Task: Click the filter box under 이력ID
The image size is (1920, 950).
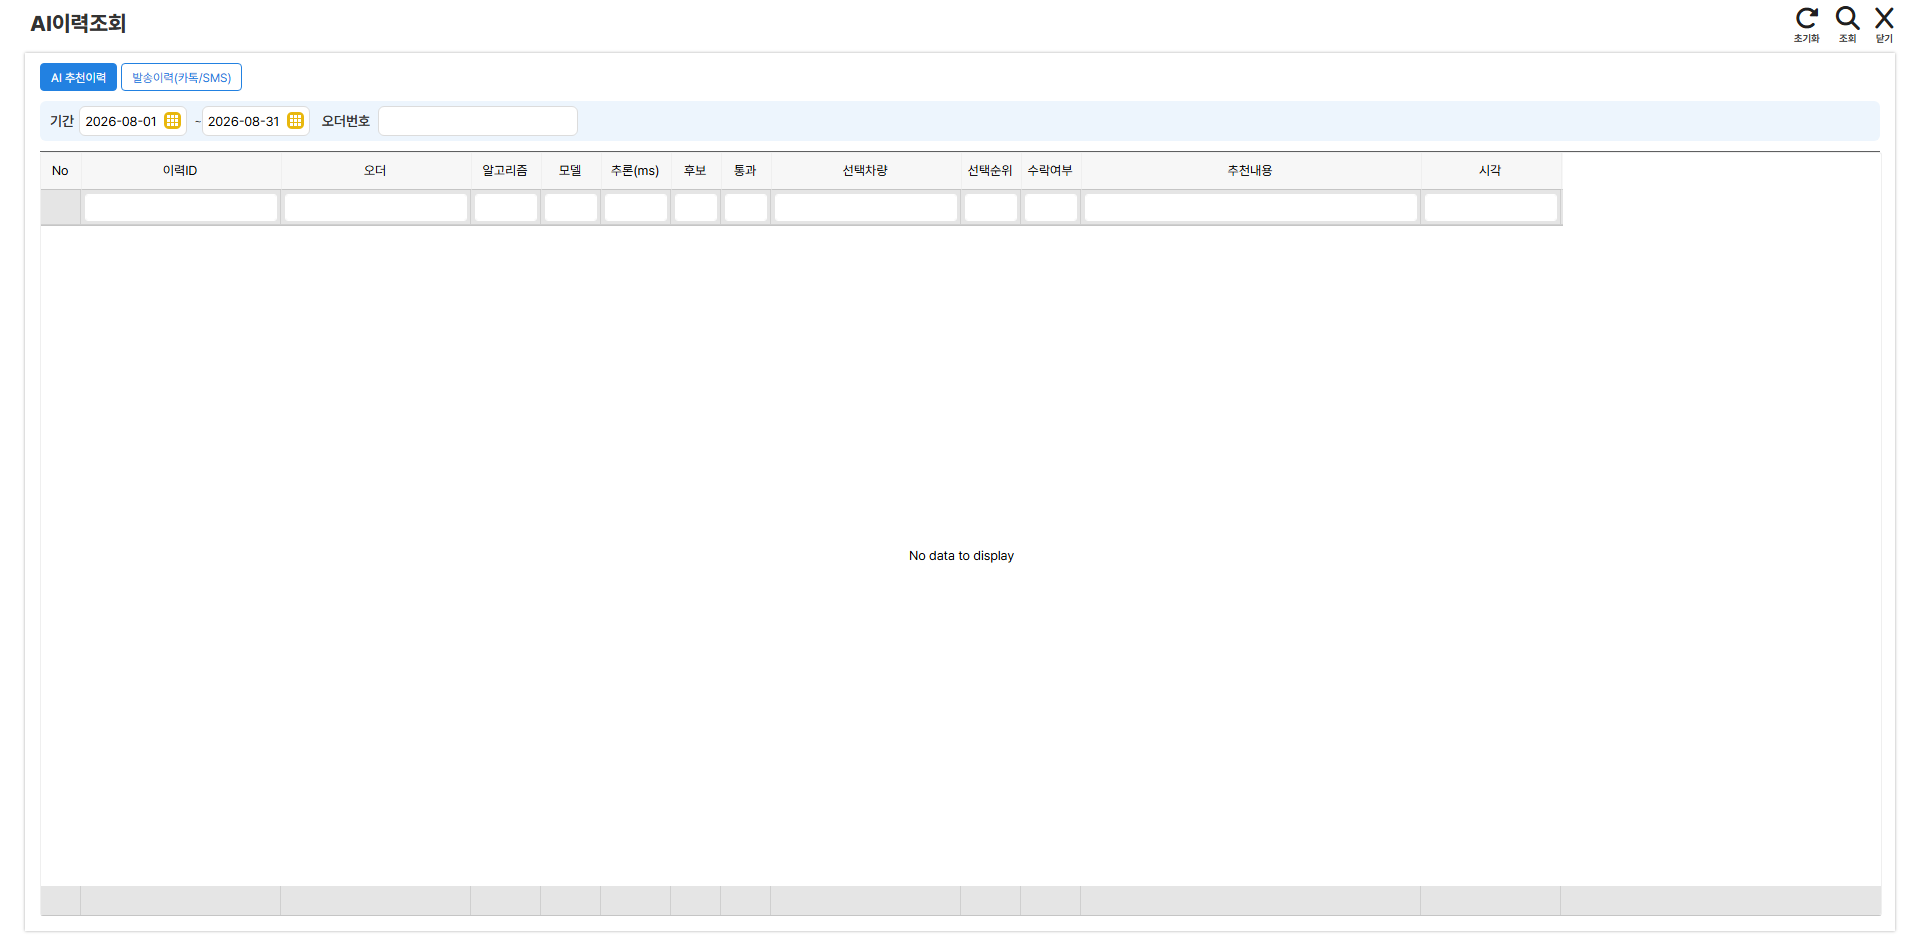Action: pyautogui.click(x=180, y=207)
